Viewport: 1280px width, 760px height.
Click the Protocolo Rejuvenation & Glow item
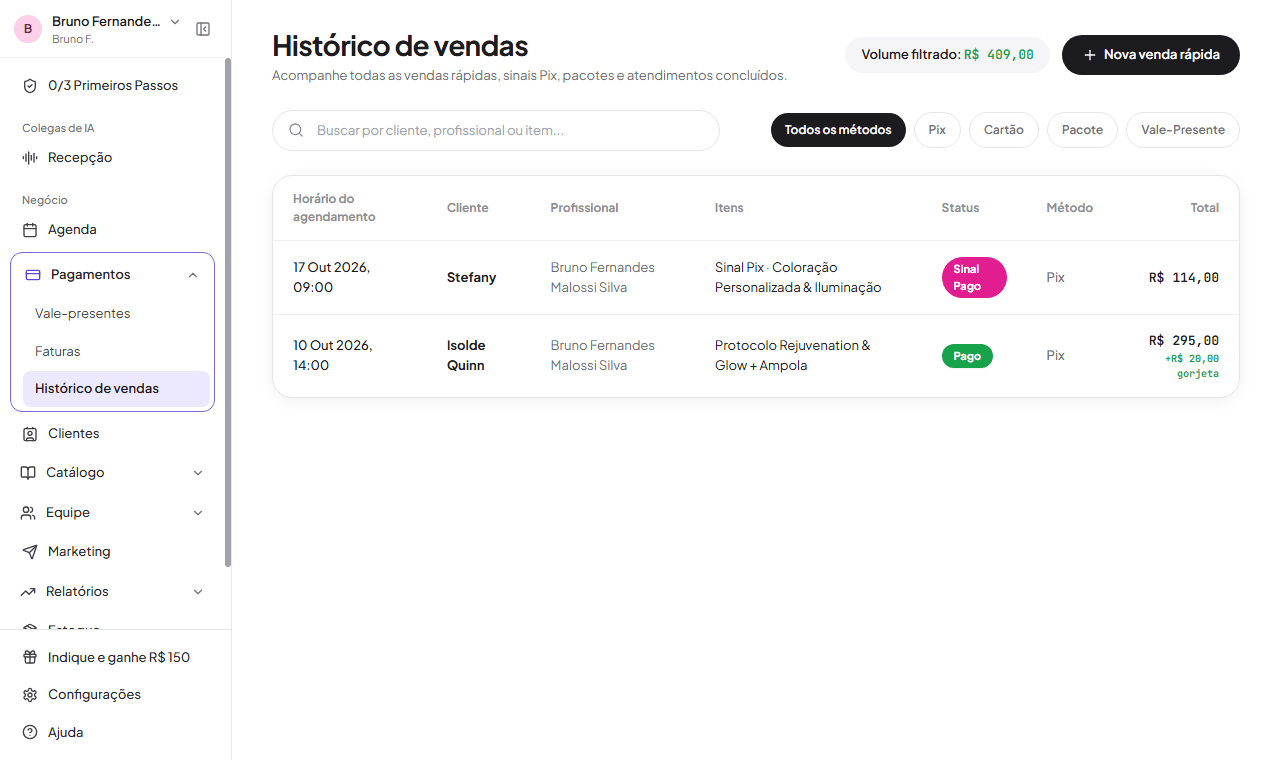tap(793, 356)
